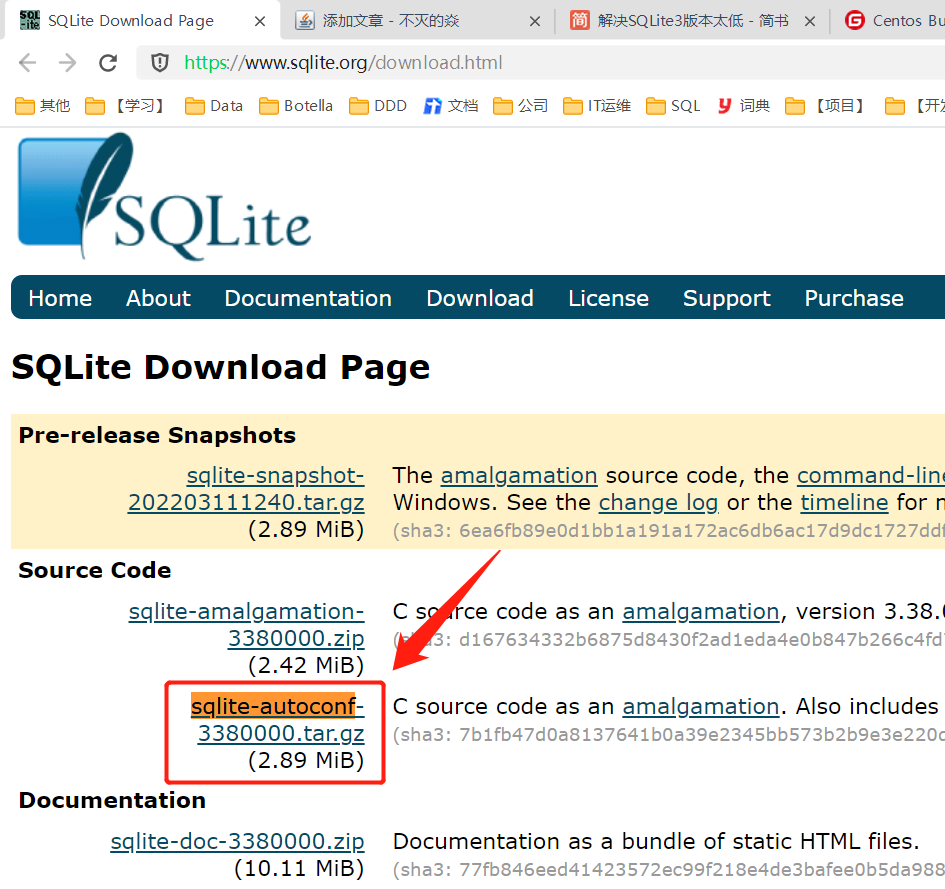Click the SQLite logo image
Screen dimensions: 945x889
pyautogui.click(x=164, y=196)
